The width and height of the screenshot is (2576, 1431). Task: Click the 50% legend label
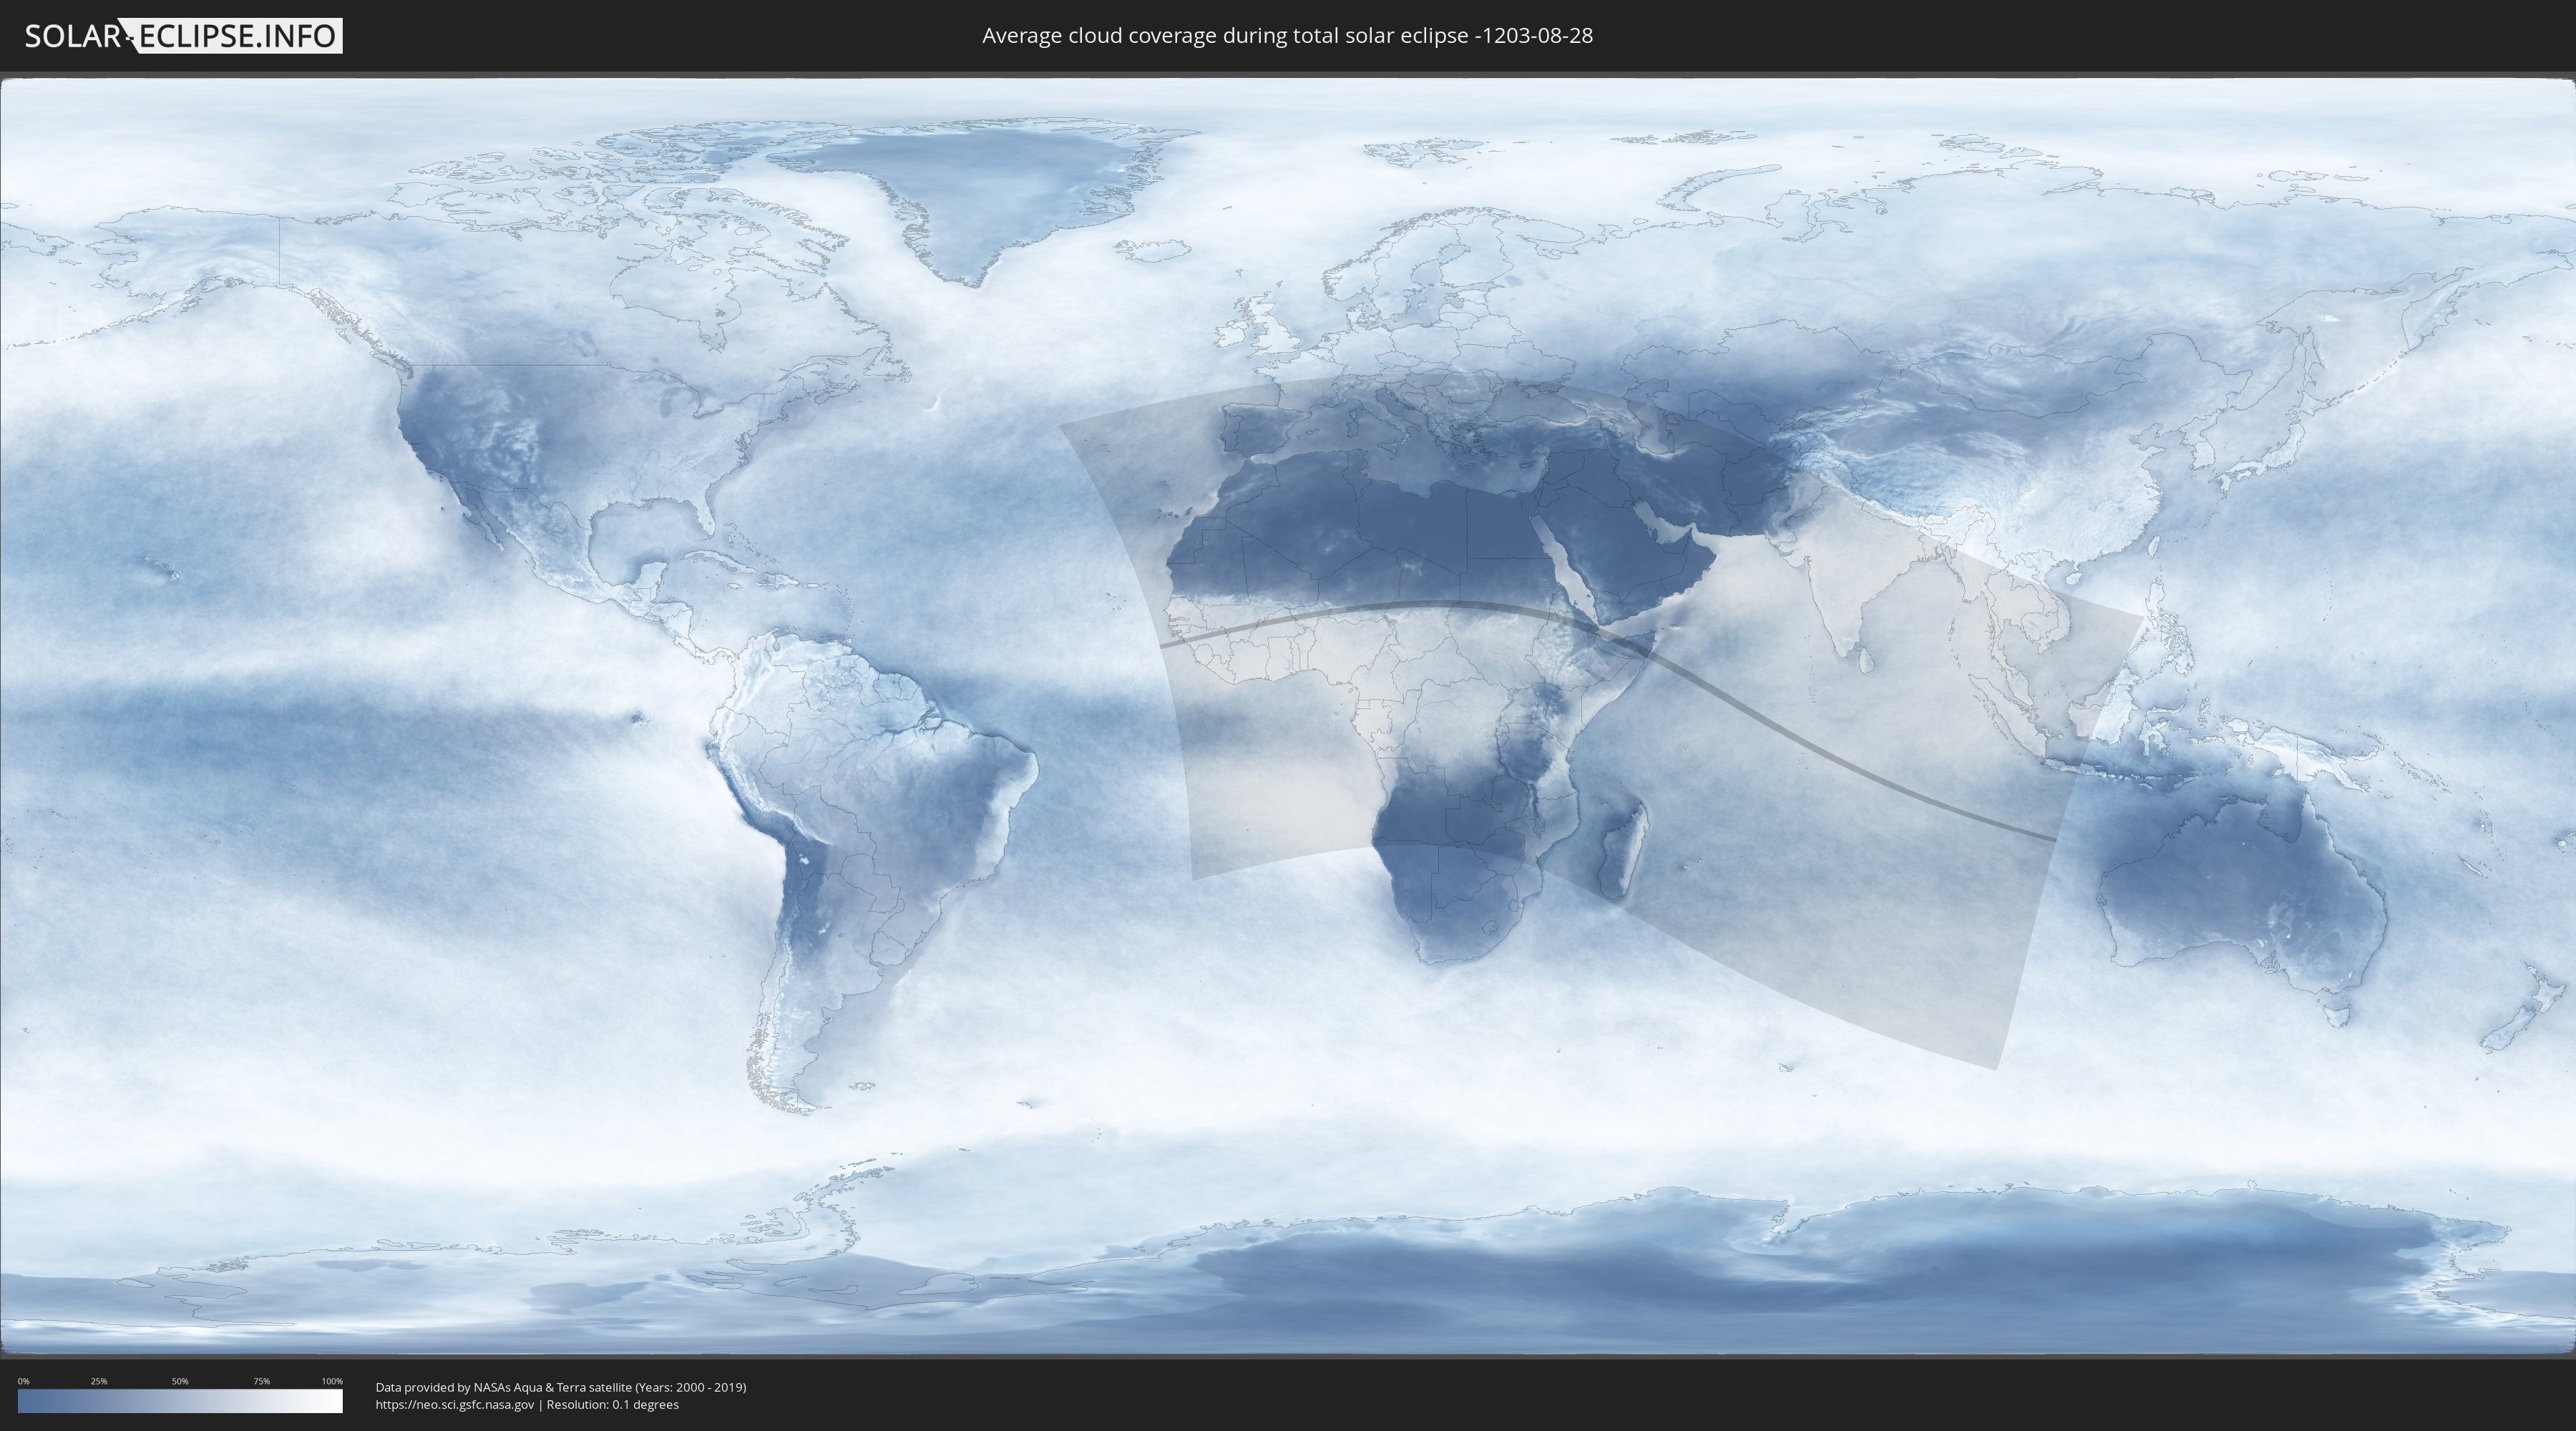(x=180, y=1381)
